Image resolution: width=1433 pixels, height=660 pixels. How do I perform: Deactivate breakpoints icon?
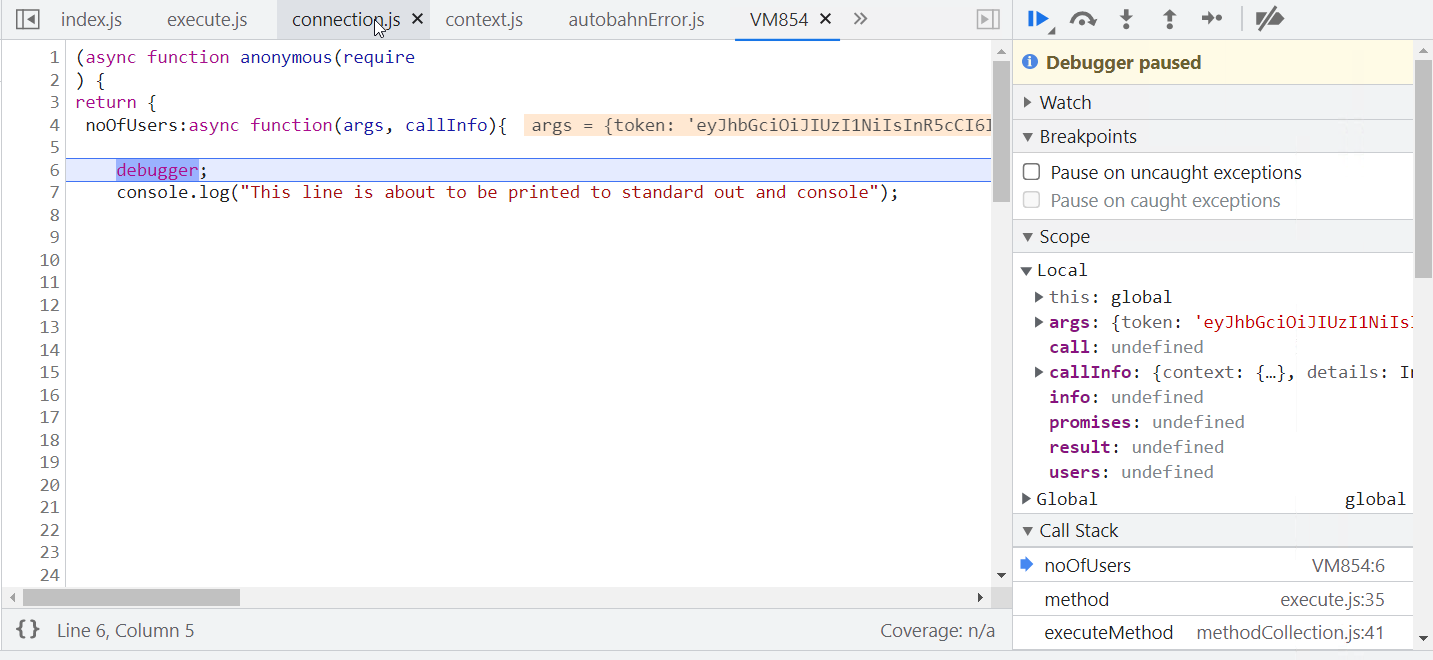[x=1270, y=19]
